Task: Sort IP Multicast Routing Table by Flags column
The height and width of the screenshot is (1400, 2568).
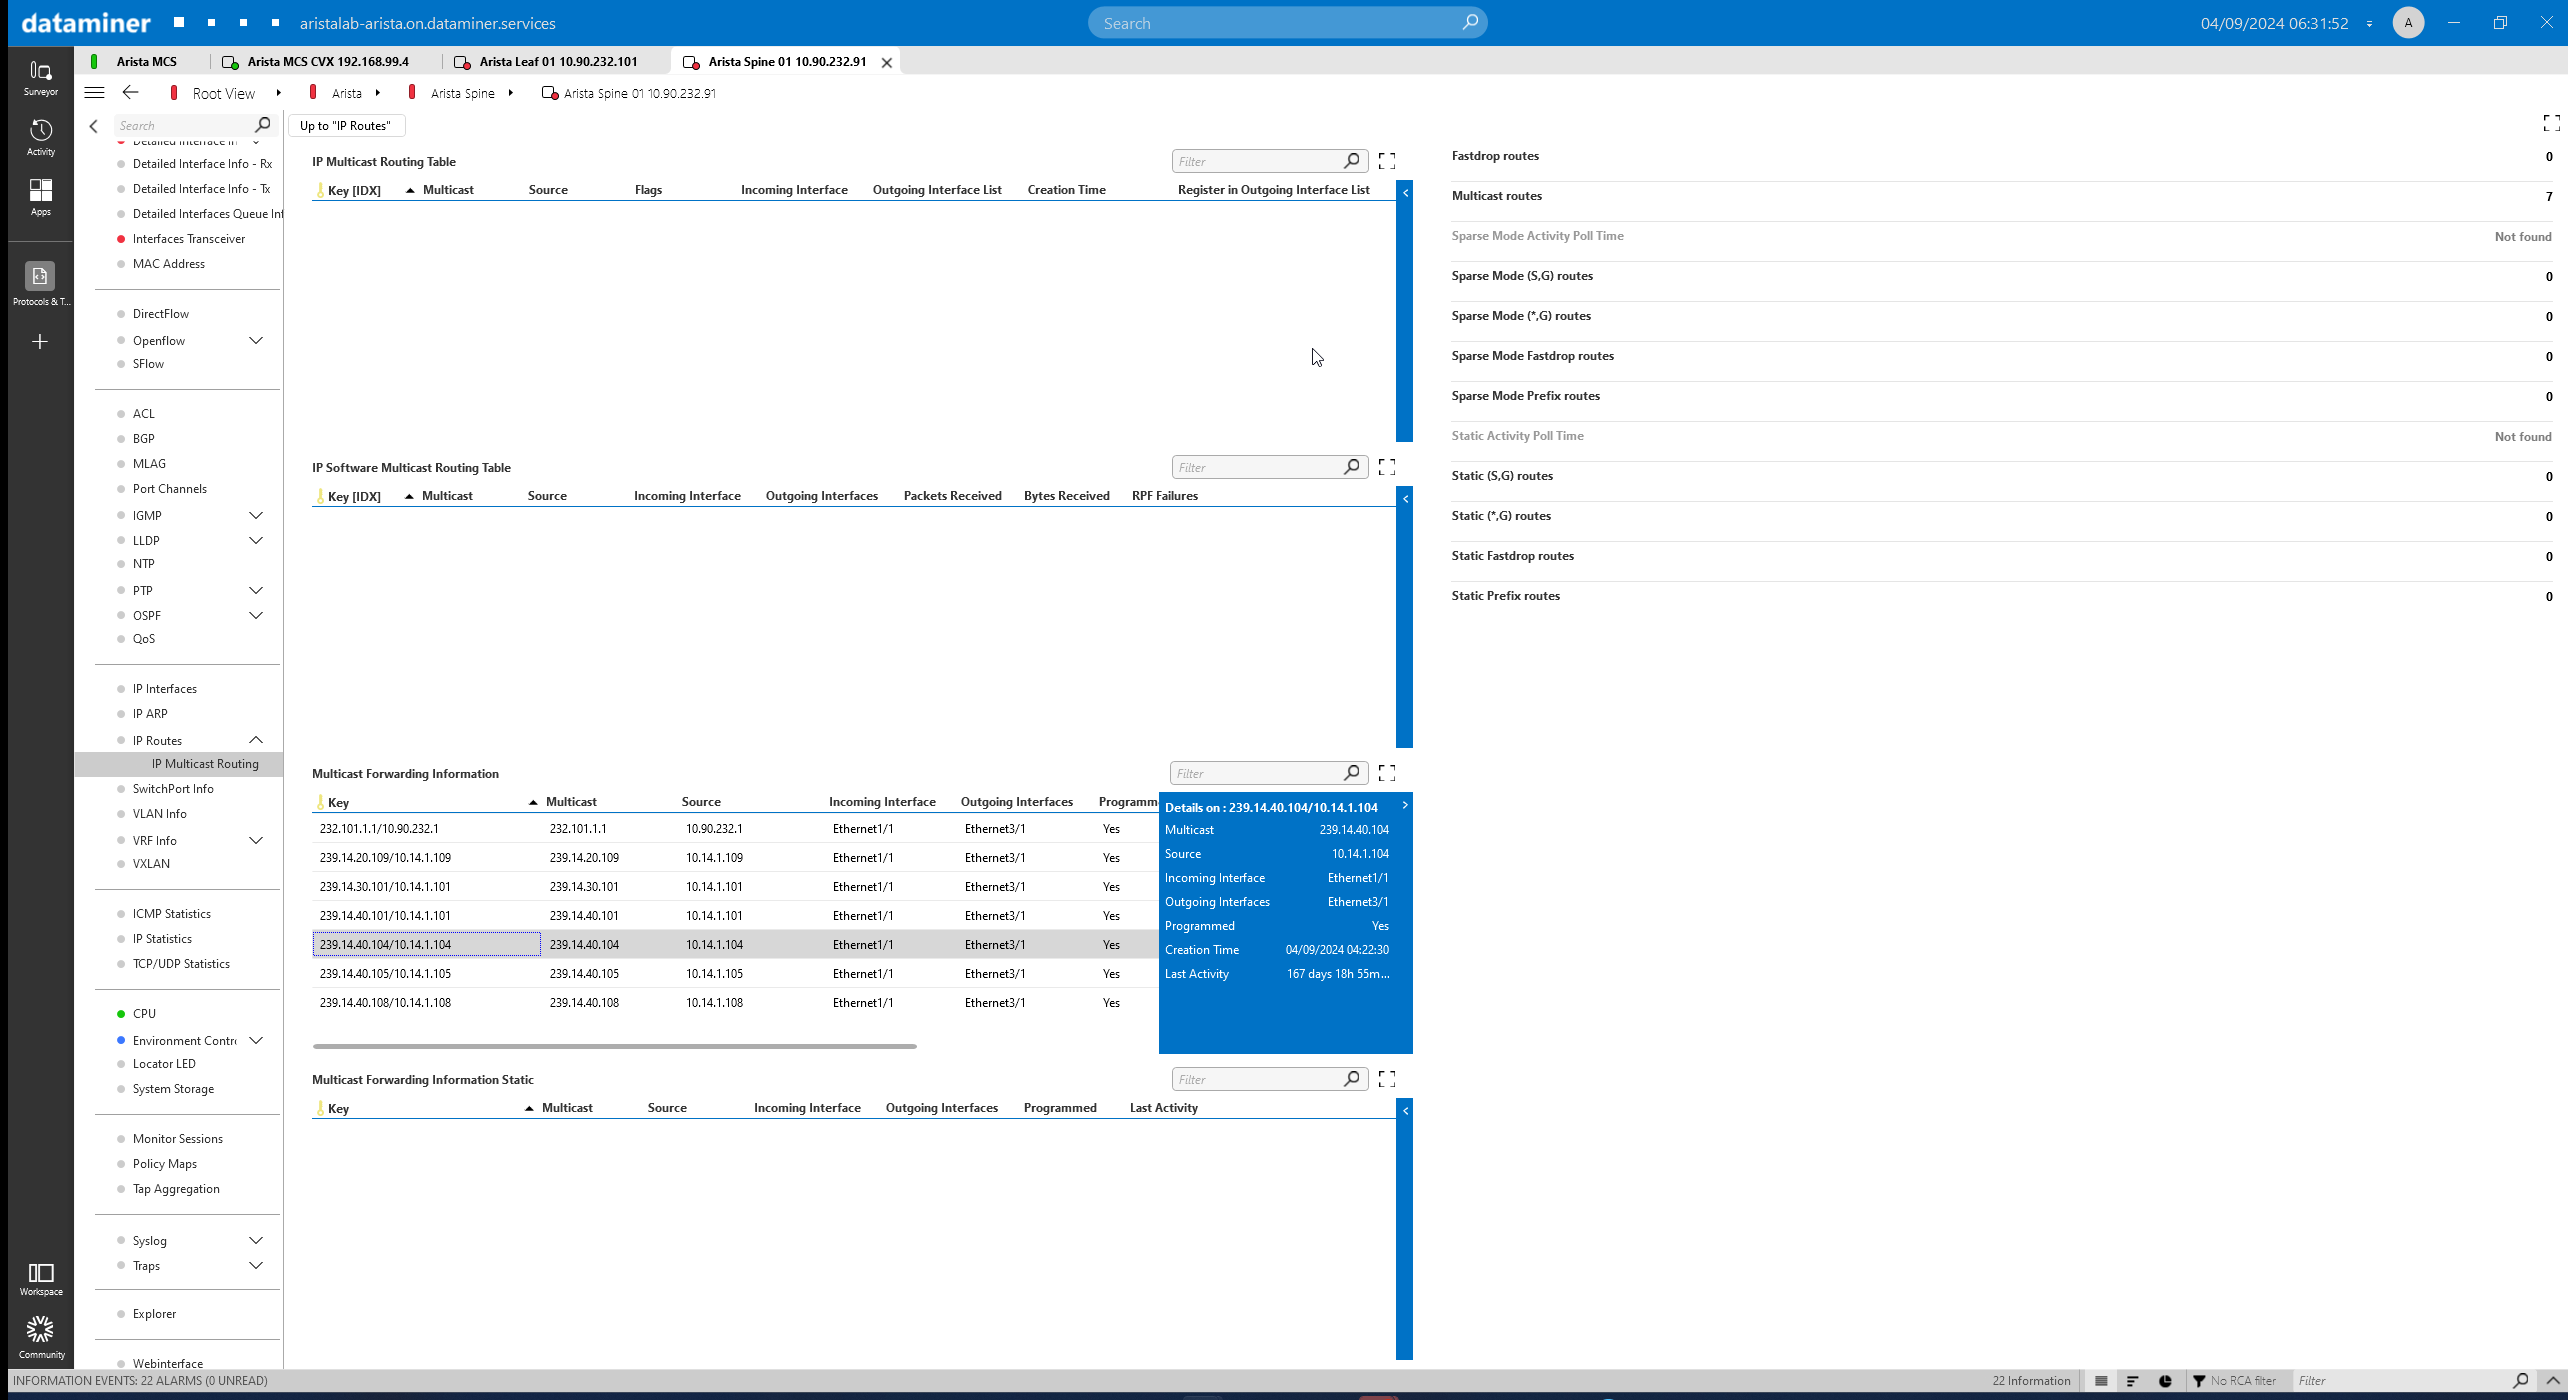Action: 648,190
